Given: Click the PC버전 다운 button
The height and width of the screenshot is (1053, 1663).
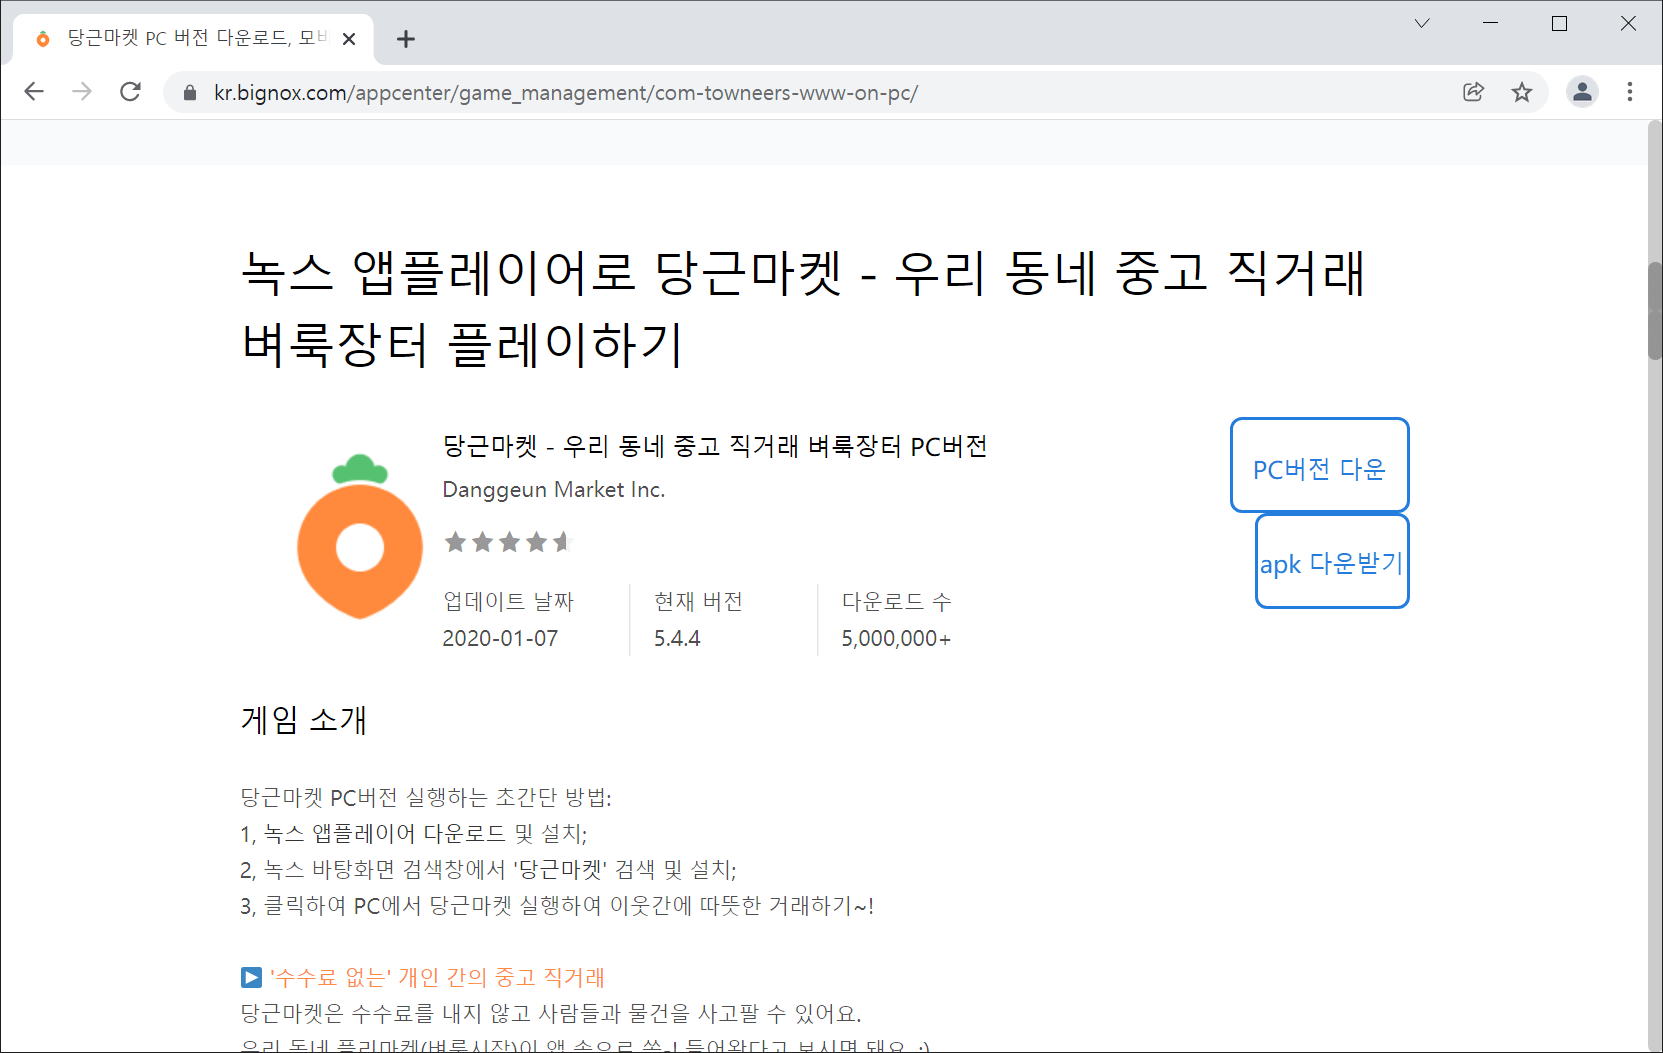Looking at the screenshot, I should [x=1319, y=465].
